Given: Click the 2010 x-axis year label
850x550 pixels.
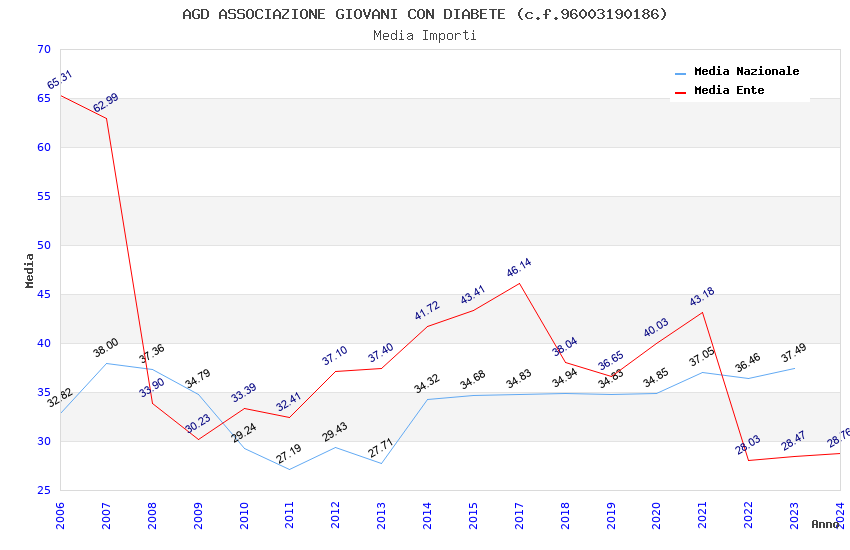Looking at the screenshot, I should point(244,515).
